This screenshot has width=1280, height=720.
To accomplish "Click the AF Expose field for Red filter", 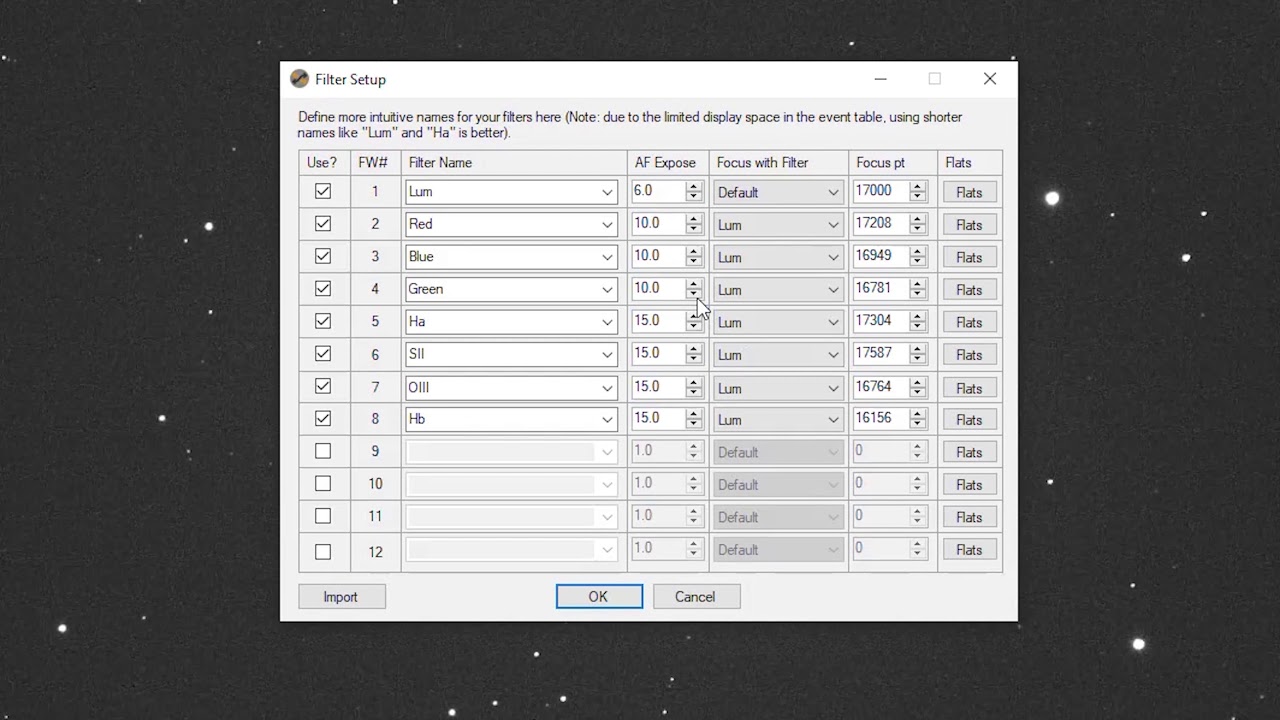I will 658,224.
